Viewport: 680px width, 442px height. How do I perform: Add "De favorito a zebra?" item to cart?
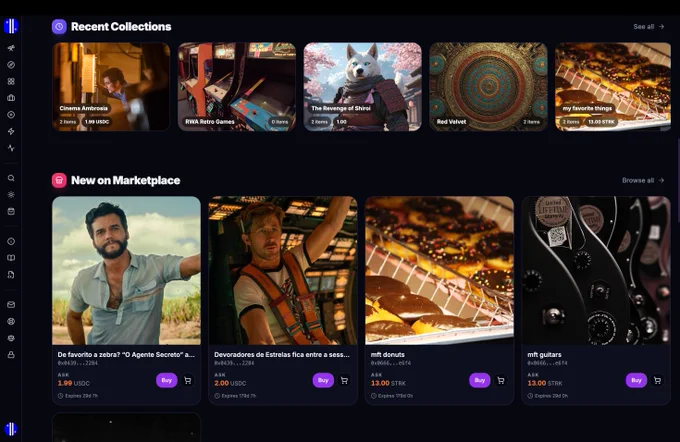click(188, 380)
